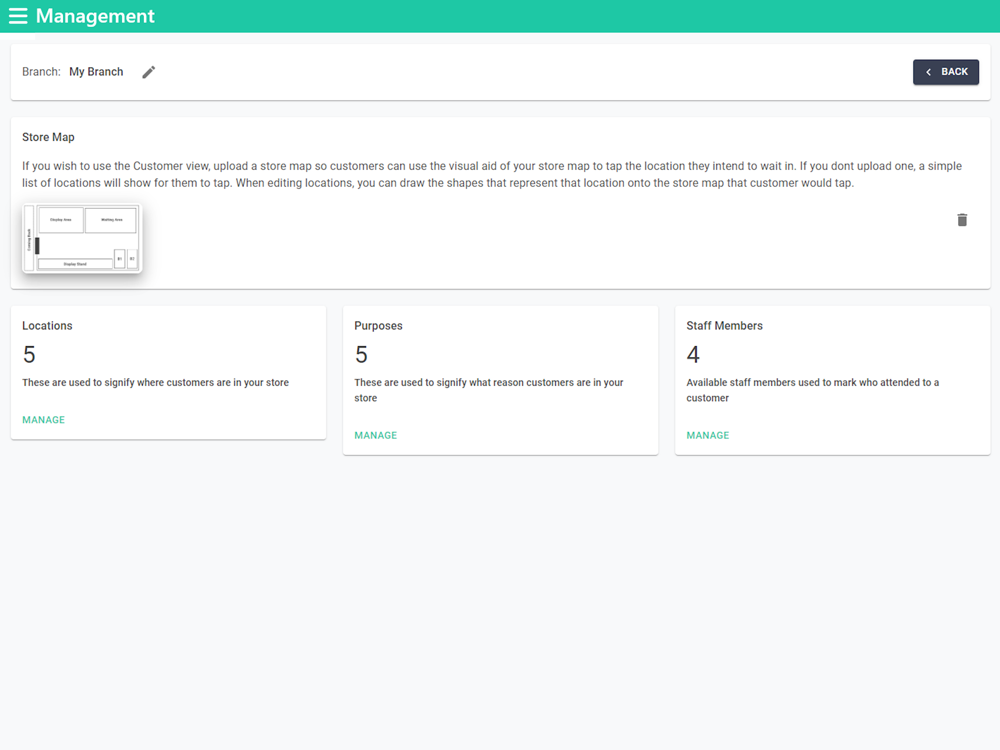1000x750 pixels.
Task: Click the Staff Members card heading
Action: pyautogui.click(x=724, y=326)
